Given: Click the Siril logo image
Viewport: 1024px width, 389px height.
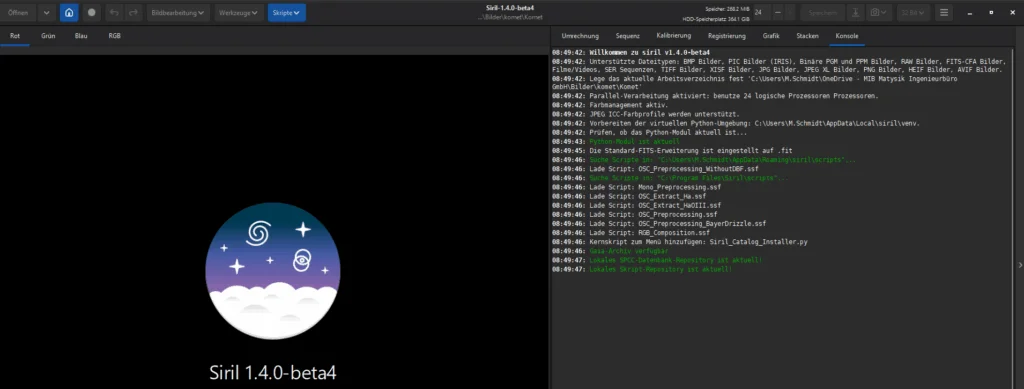Looking at the screenshot, I should coord(273,270).
